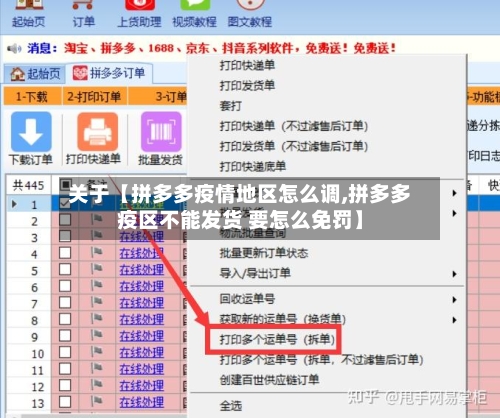Click the 批量发货 barcode icon

tap(161, 132)
